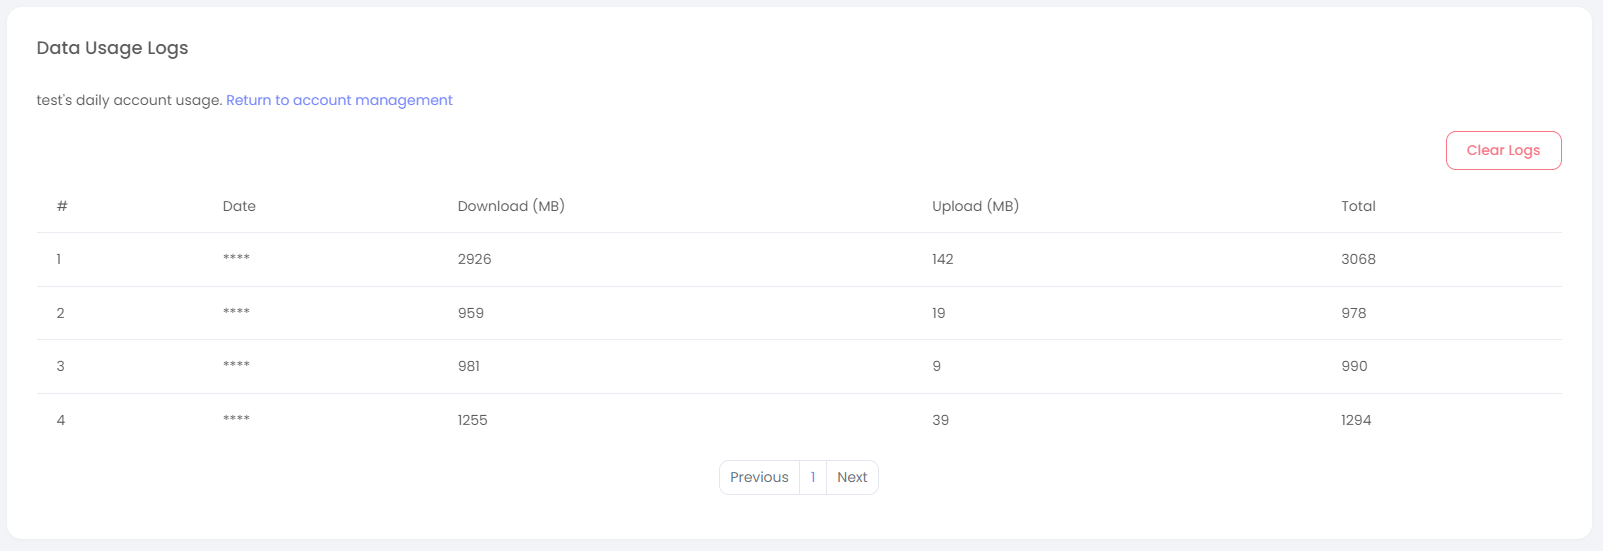Open Return to account management link

click(x=339, y=100)
